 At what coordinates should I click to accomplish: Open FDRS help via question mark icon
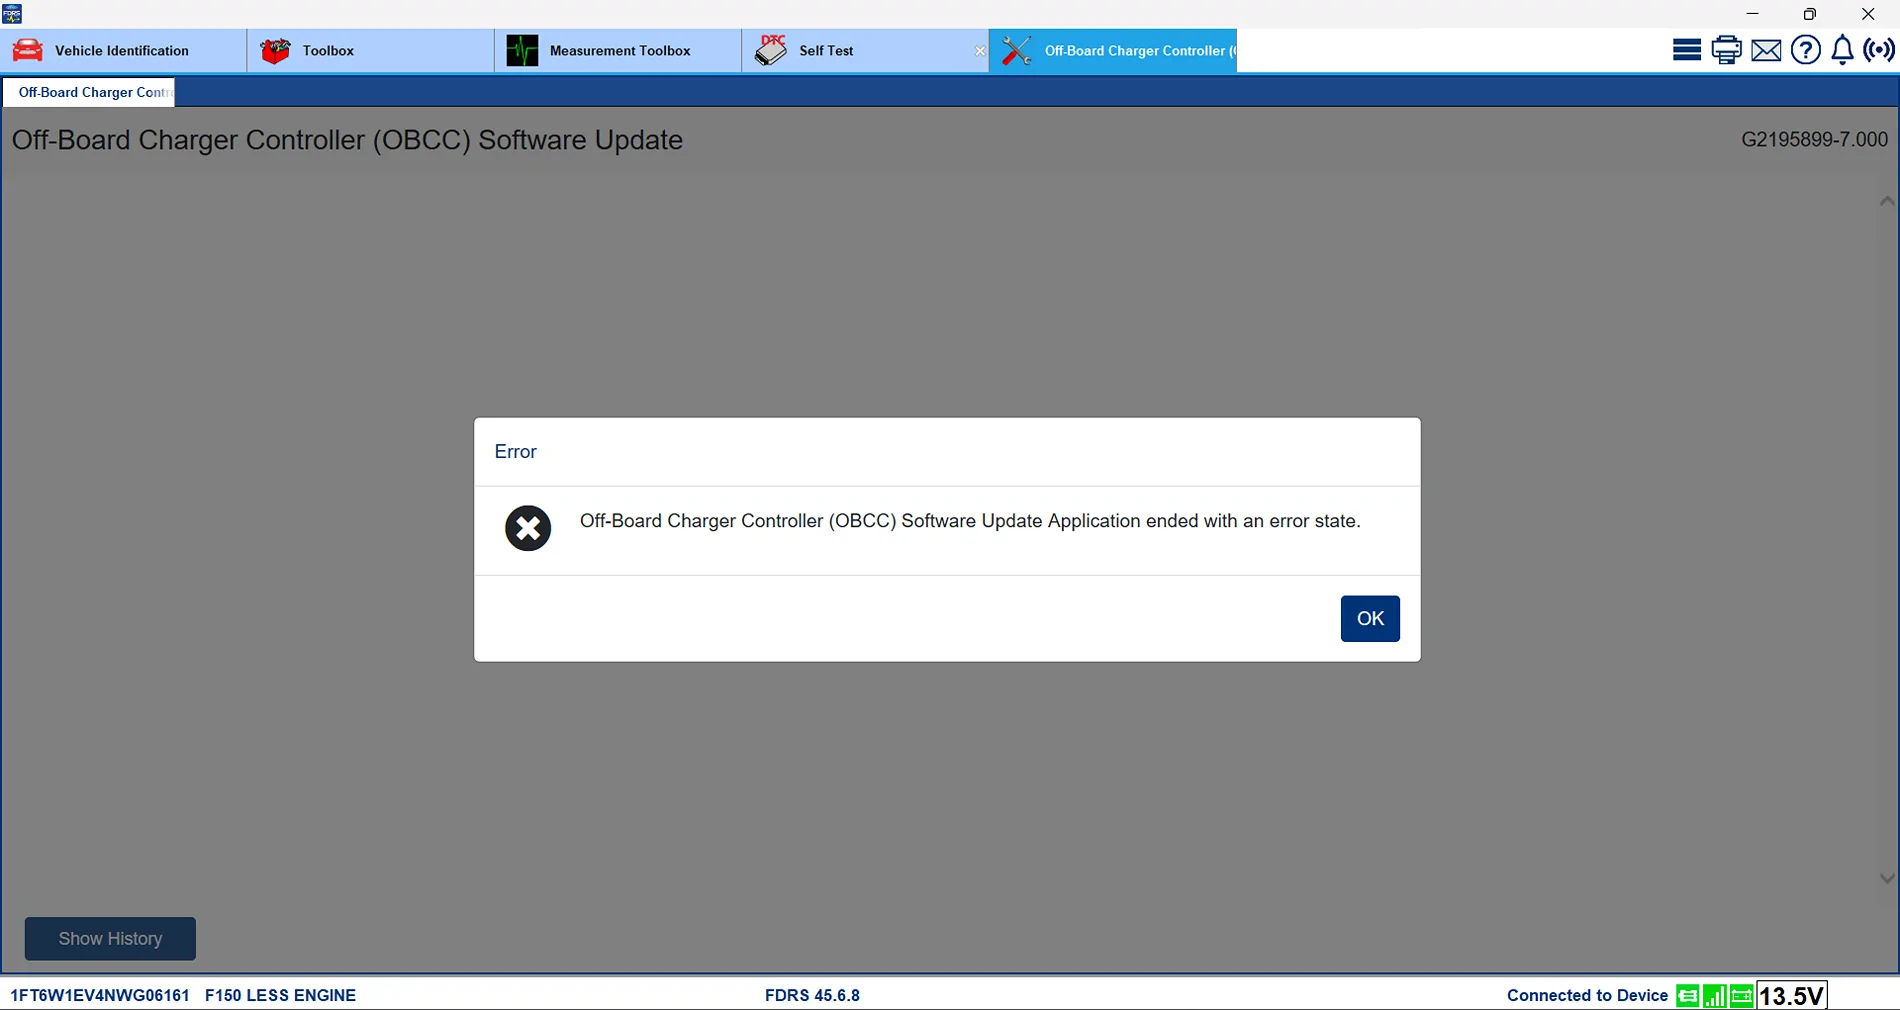tap(1806, 50)
